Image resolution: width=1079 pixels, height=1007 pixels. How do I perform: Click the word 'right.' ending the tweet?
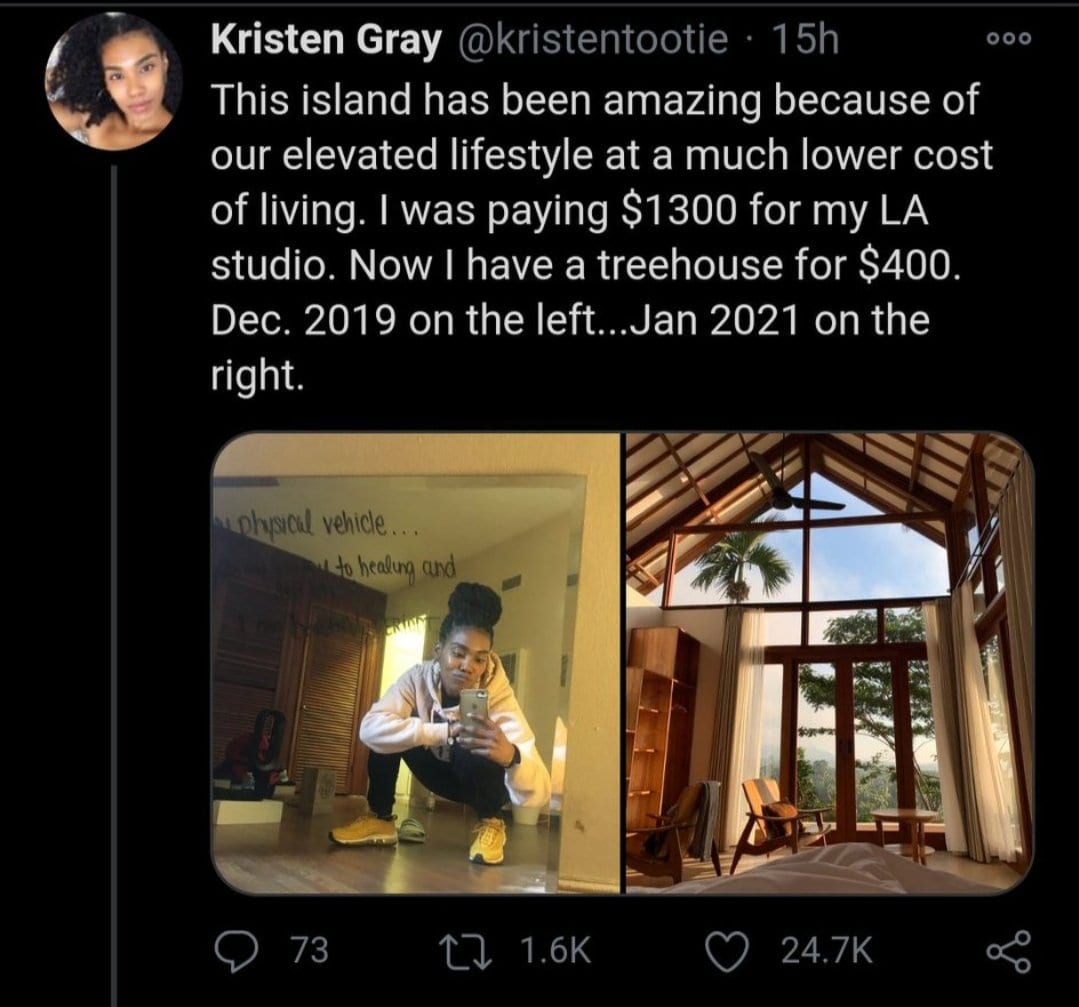257,375
